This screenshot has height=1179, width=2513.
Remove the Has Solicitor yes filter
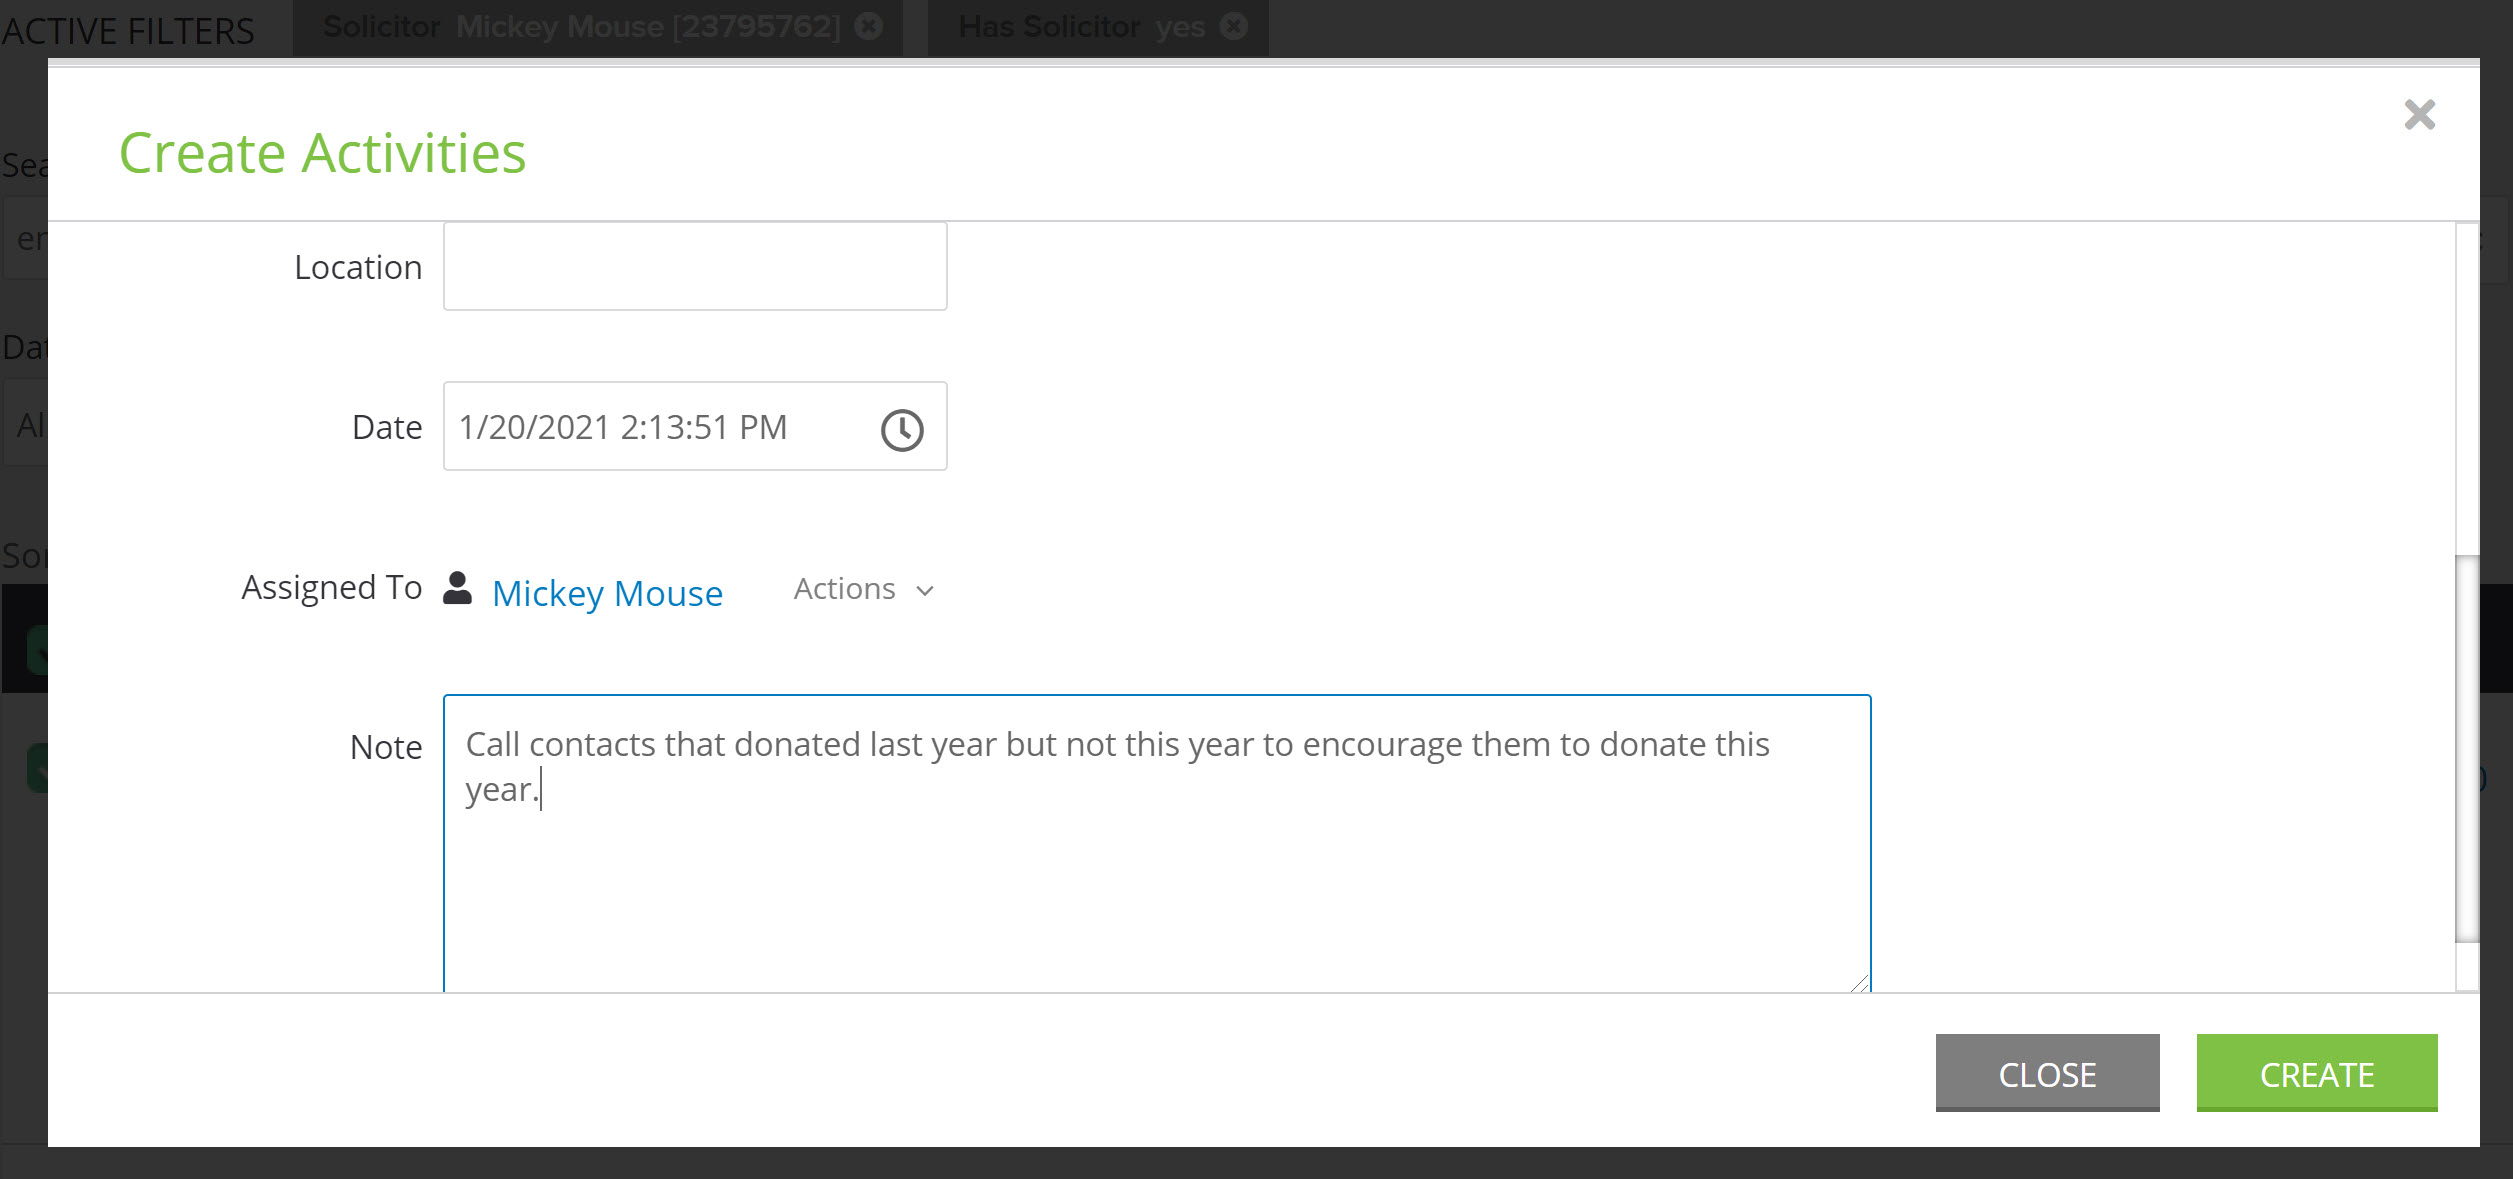click(x=1234, y=26)
